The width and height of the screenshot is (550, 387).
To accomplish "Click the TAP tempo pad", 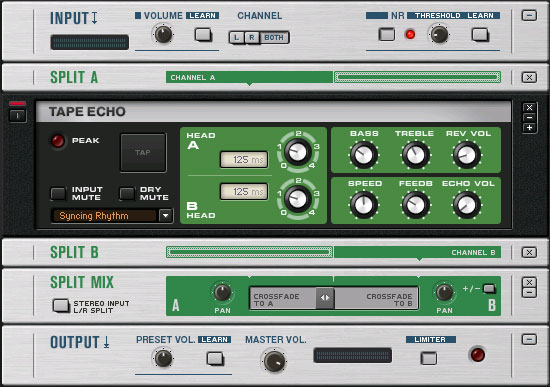I will pos(143,153).
